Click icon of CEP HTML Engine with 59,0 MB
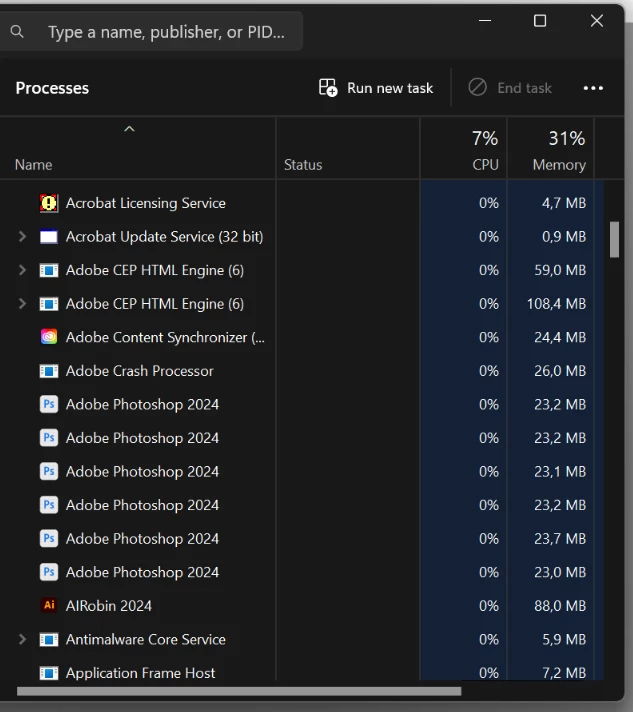This screenshot has height=712, width=633. pyautogui.click(x=49, y=270)
